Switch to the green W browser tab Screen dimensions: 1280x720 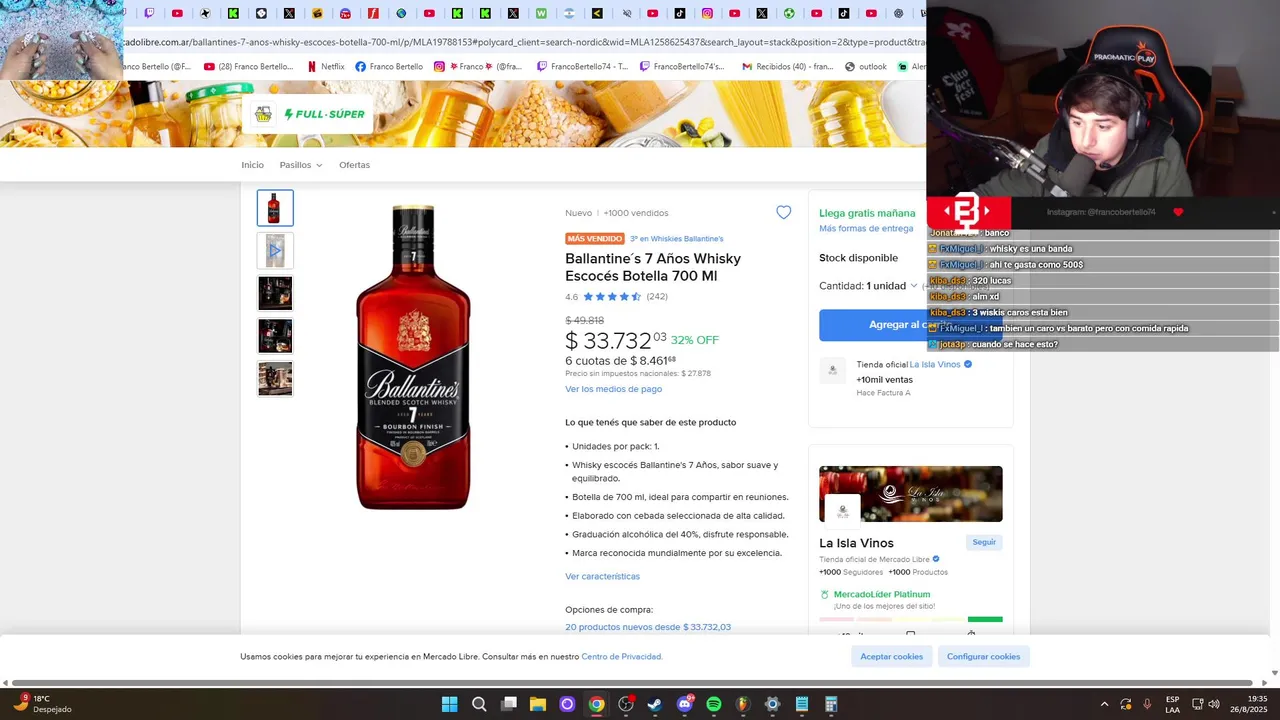click(x=541, y=13)
